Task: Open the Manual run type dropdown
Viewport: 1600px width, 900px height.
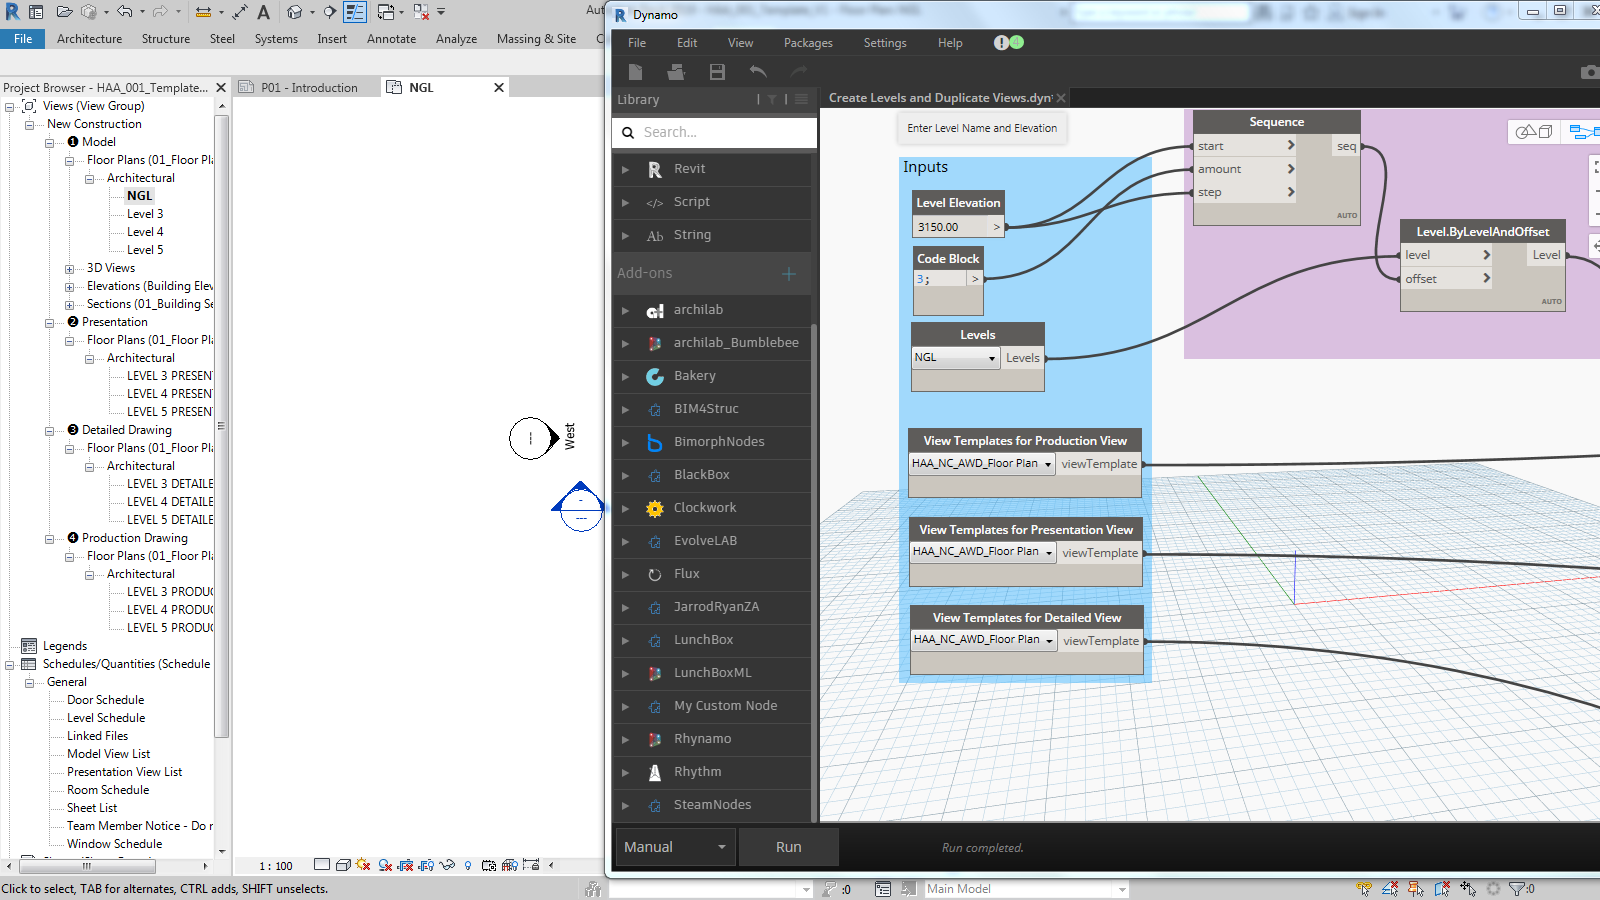Action: (675, 847)
